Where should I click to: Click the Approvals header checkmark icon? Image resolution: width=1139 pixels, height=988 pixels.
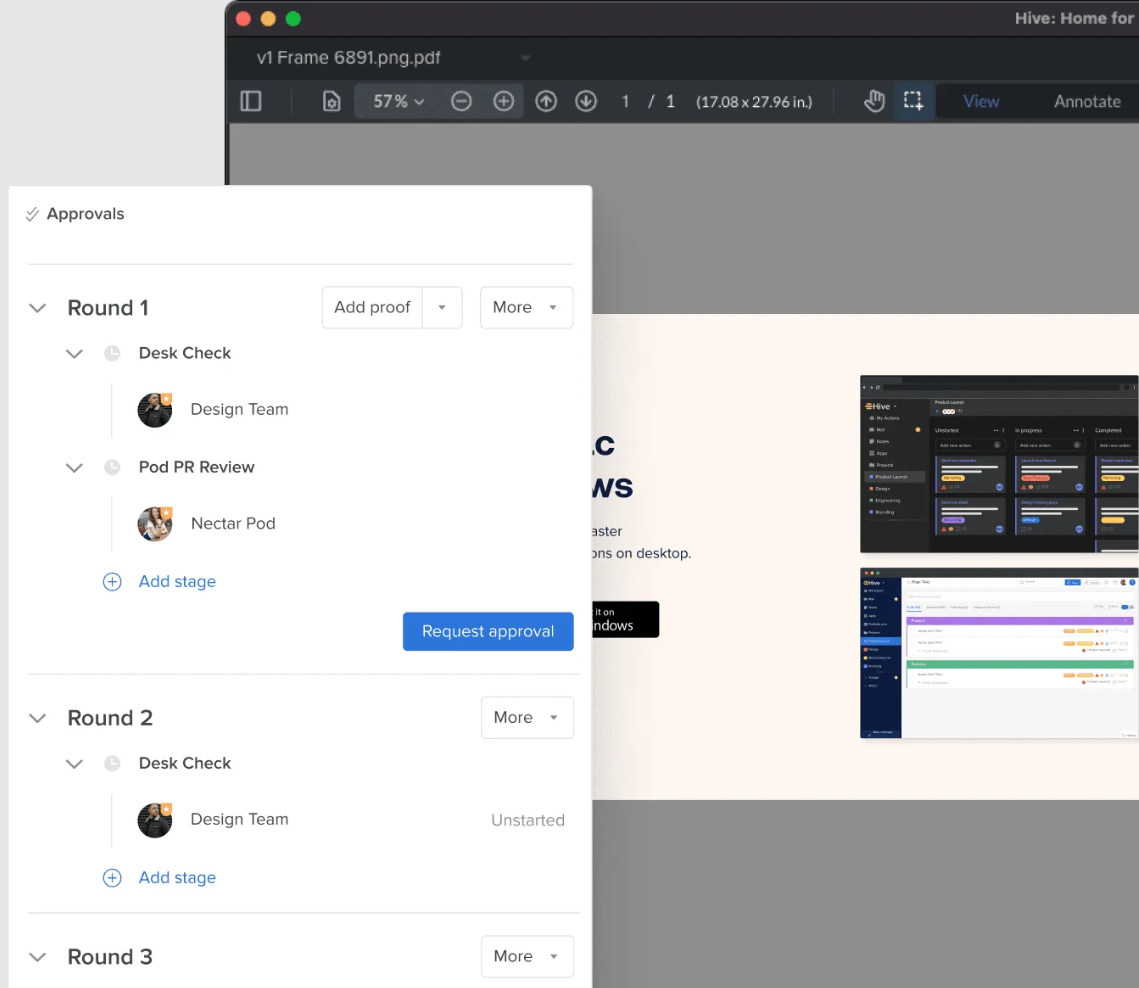[32, 214]
